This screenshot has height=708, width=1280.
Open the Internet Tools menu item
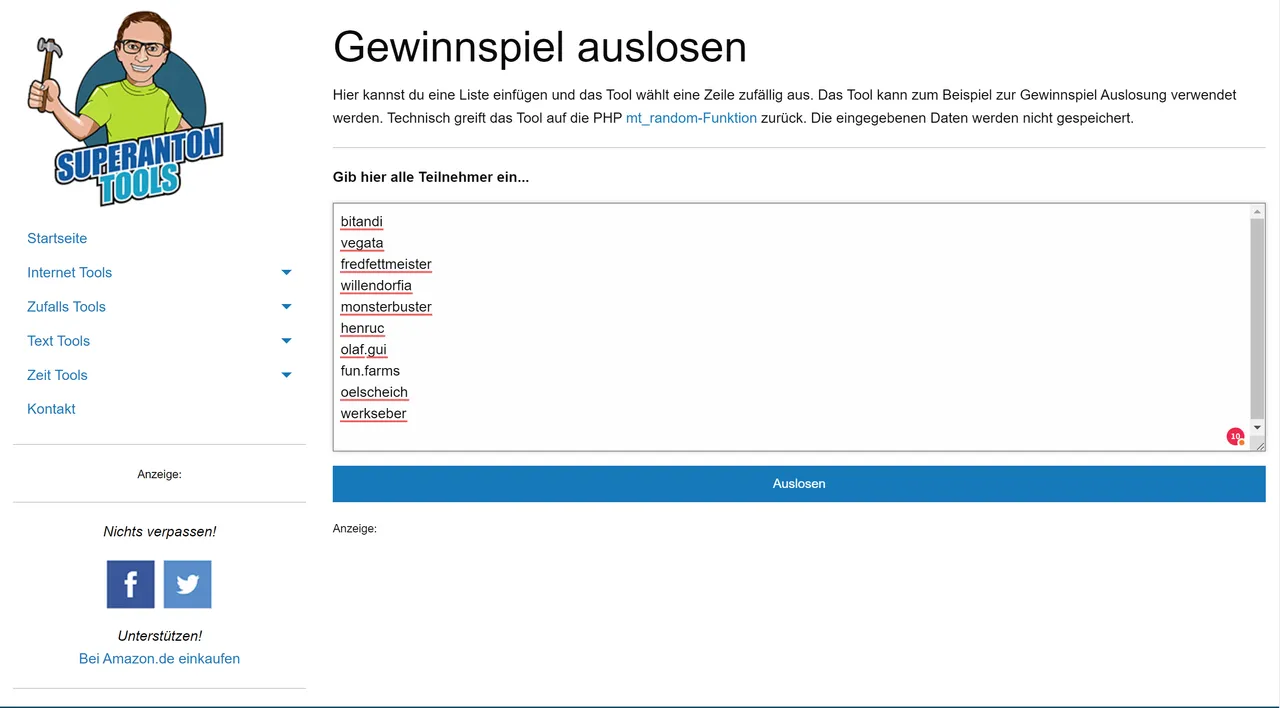coord(69,272)
